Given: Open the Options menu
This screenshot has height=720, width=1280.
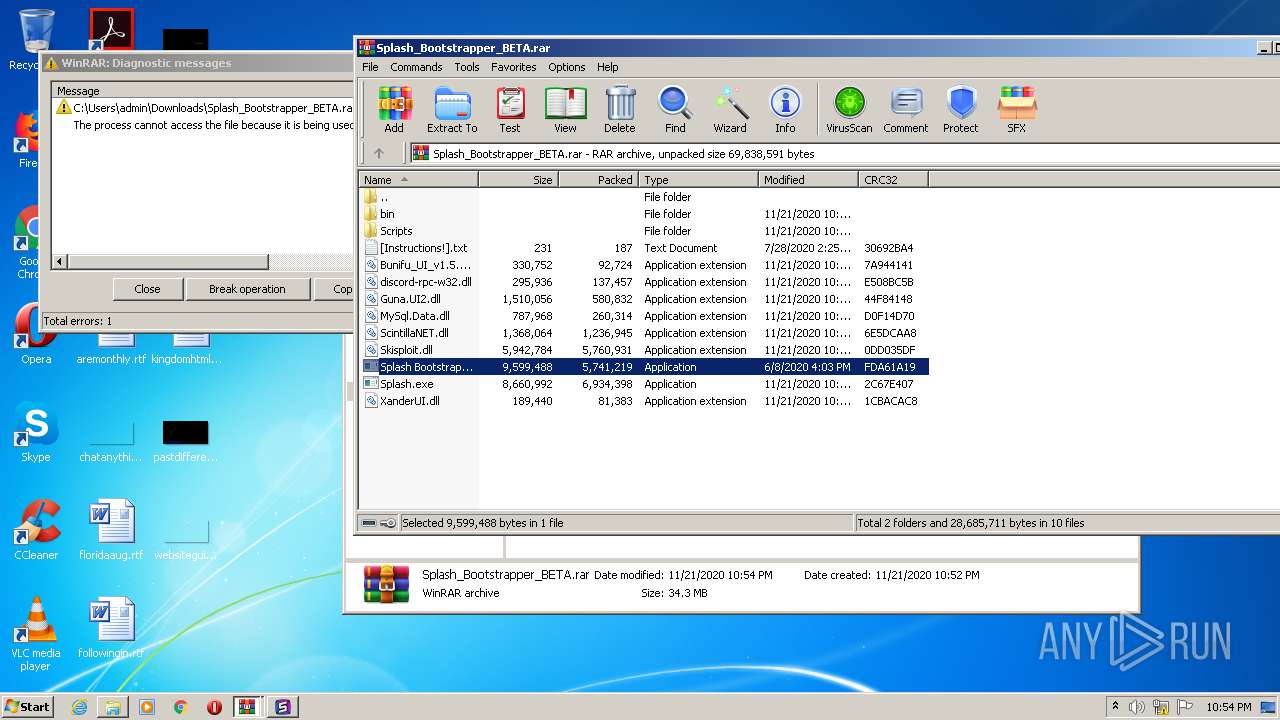Looking at the screenshot, I should click(566, 67).
